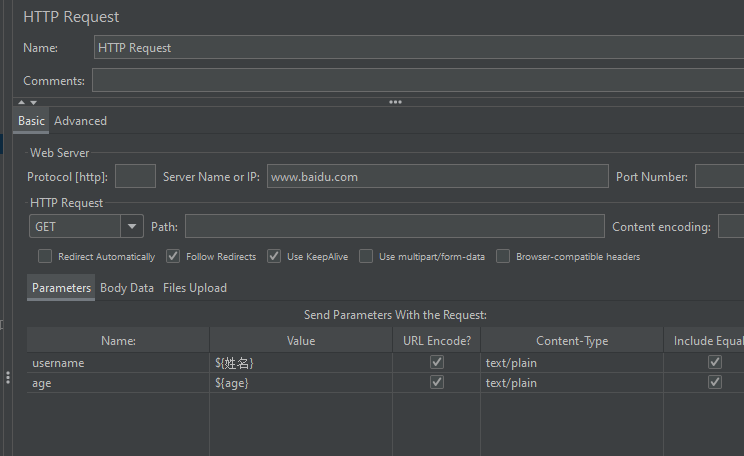Click the Content-Type column header
Image resolution: width=744 pixels, height=456 pixels.
(571, 341)
